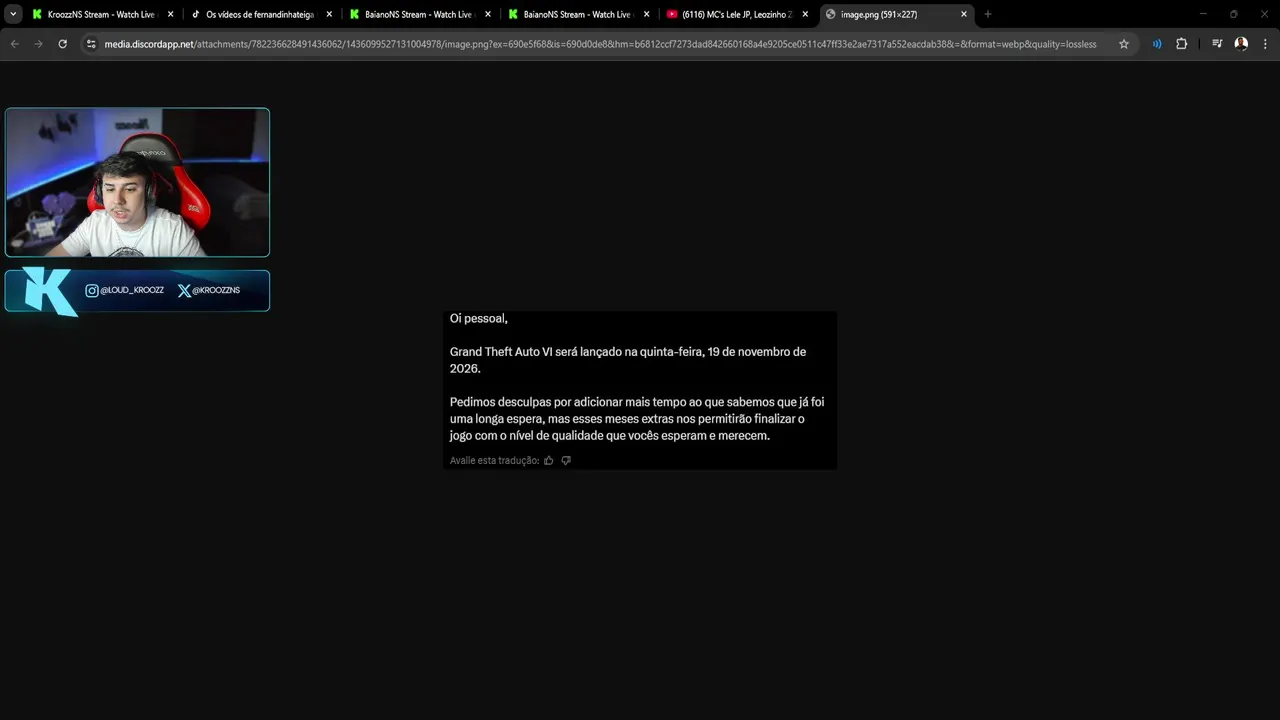Click the blue audio-playing extension icon

point(1157,44)
